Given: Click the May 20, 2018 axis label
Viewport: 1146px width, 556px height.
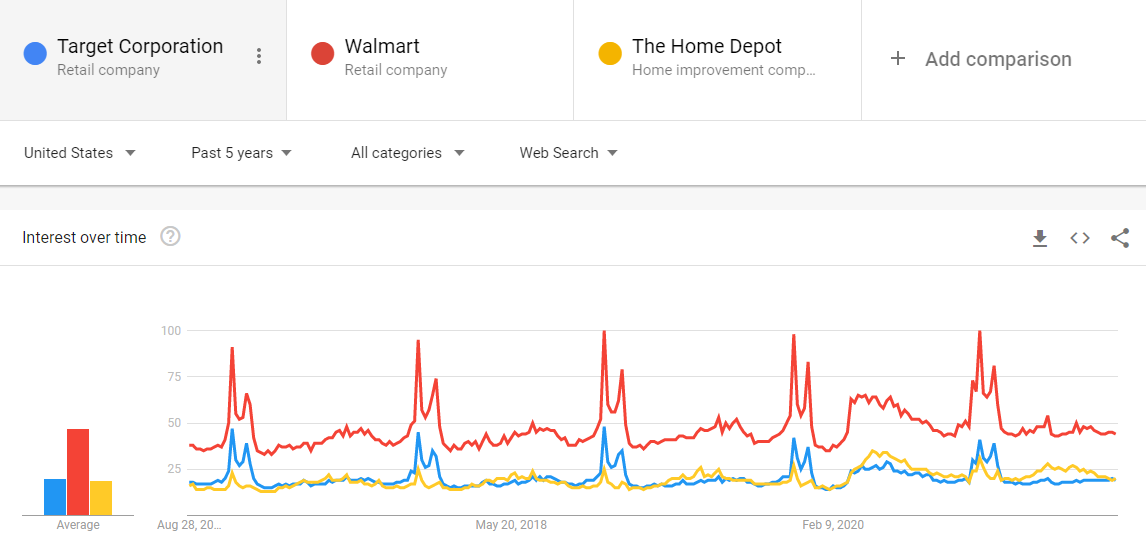Looking at the screenshot, I should click(511, 525).
